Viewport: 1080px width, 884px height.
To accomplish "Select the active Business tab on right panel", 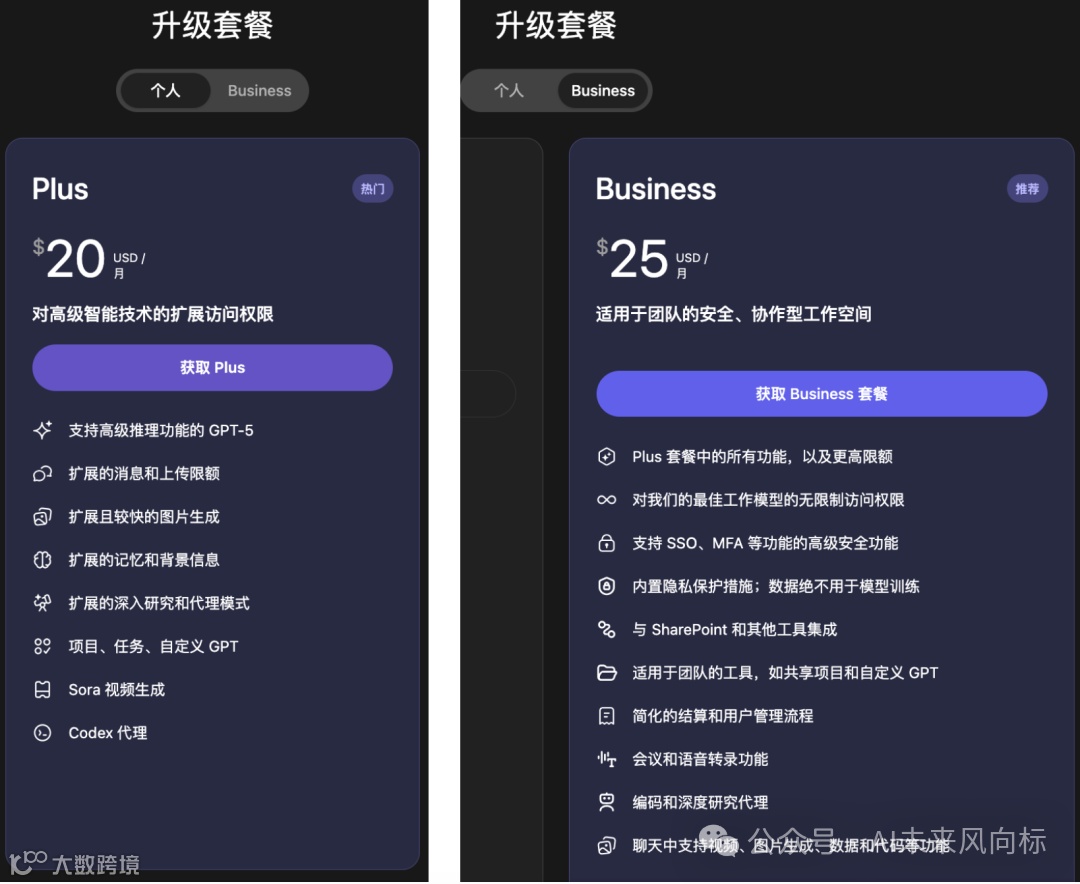I will pyautogui.click(x=603, y=90).
